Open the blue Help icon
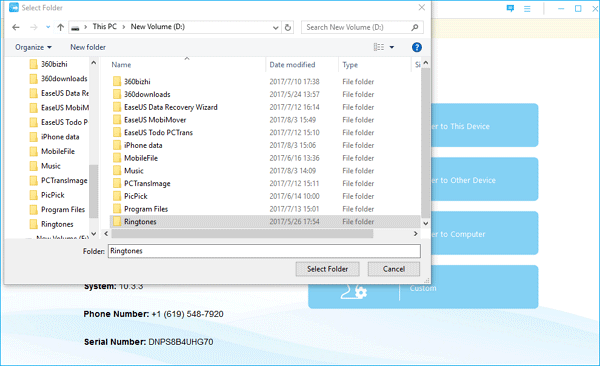 [x=417, y=47]
